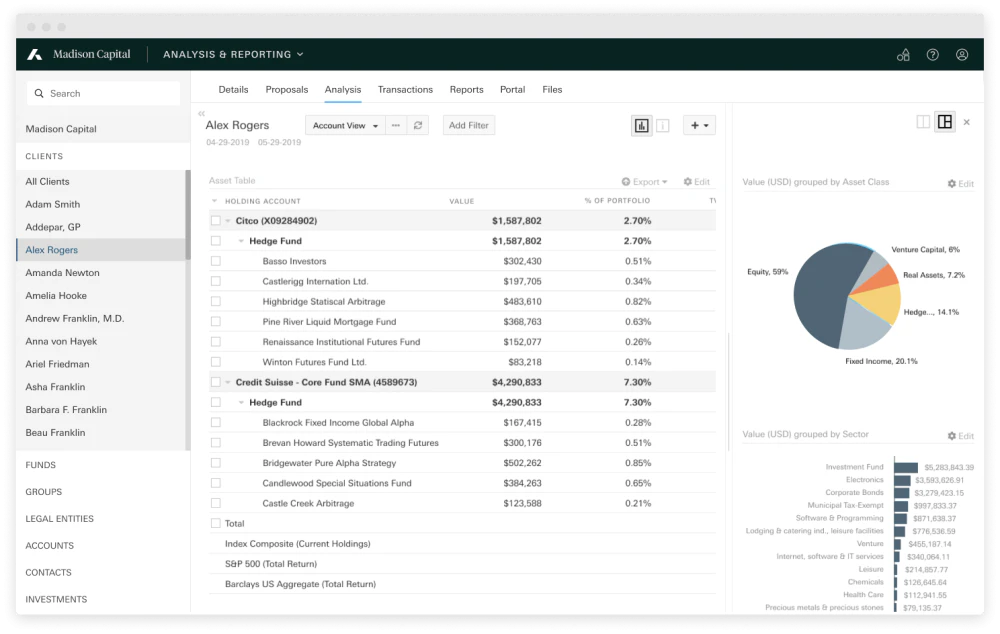The image size is (1000, 634).
Task: Click the Add Filter button
Action: coord(468,124)
